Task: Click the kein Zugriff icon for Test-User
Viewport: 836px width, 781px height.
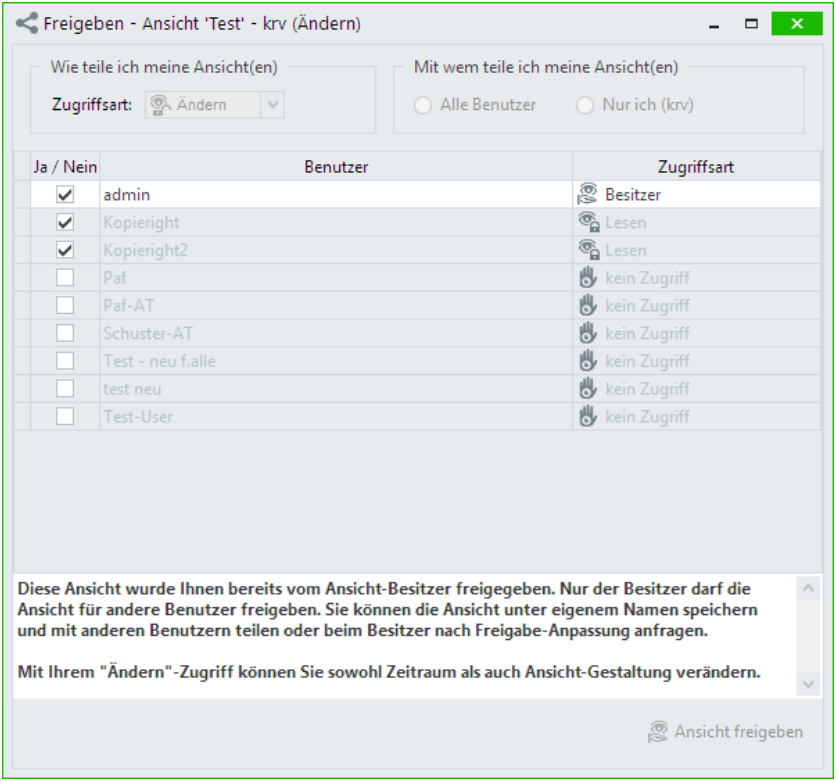Action: (588, 416)
